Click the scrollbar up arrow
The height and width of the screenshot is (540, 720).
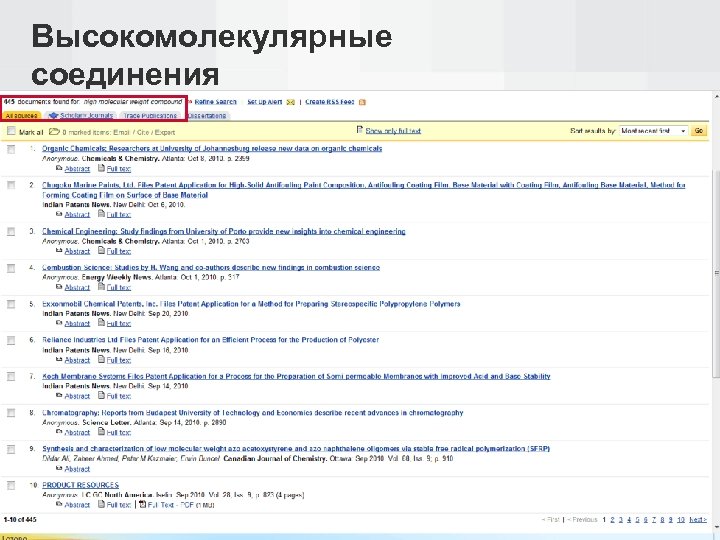716,97
